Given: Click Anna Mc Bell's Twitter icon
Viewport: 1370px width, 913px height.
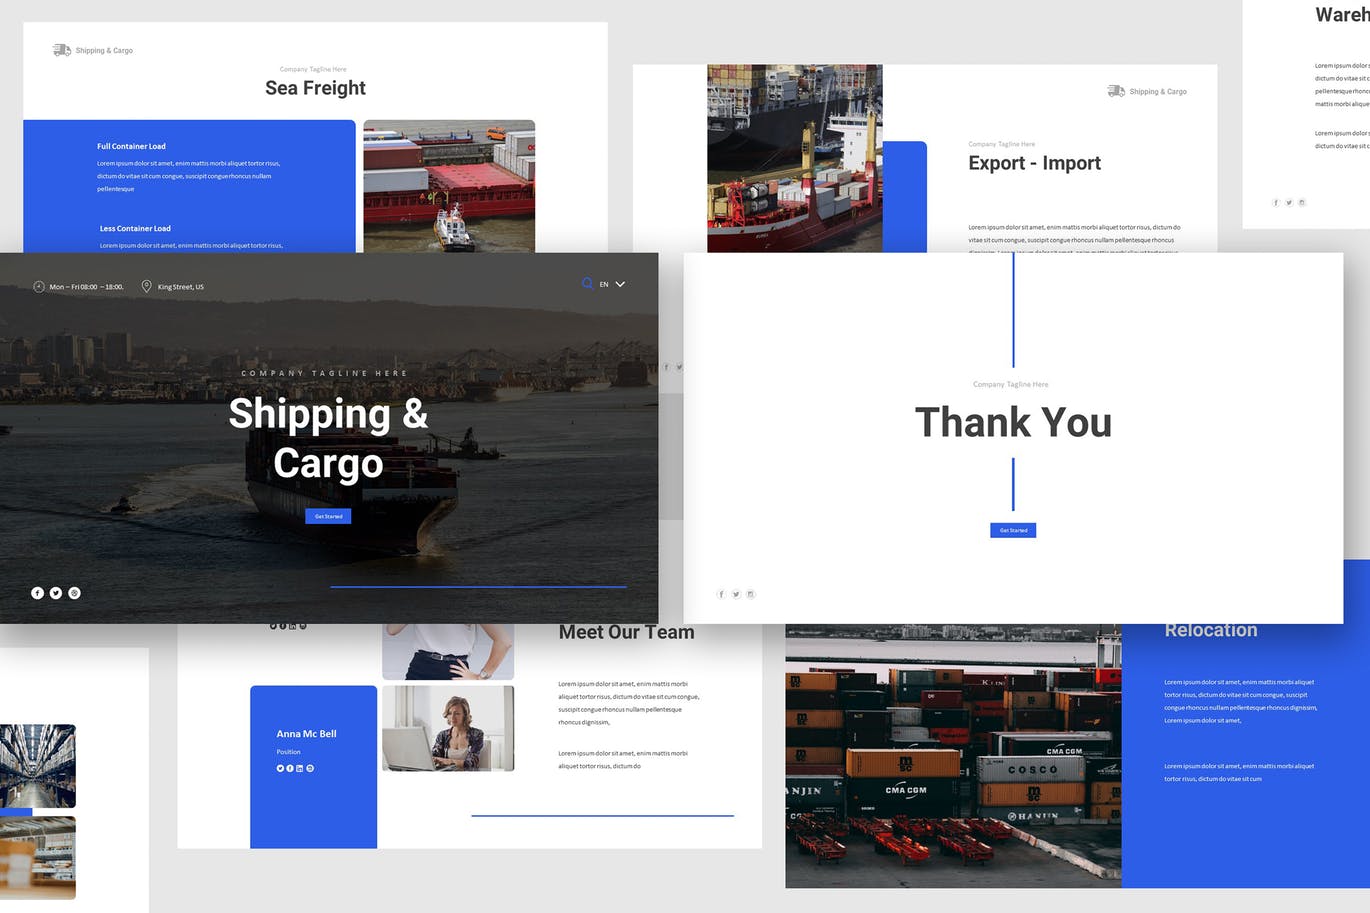Looking at the screenshot, I should point(280,768).
